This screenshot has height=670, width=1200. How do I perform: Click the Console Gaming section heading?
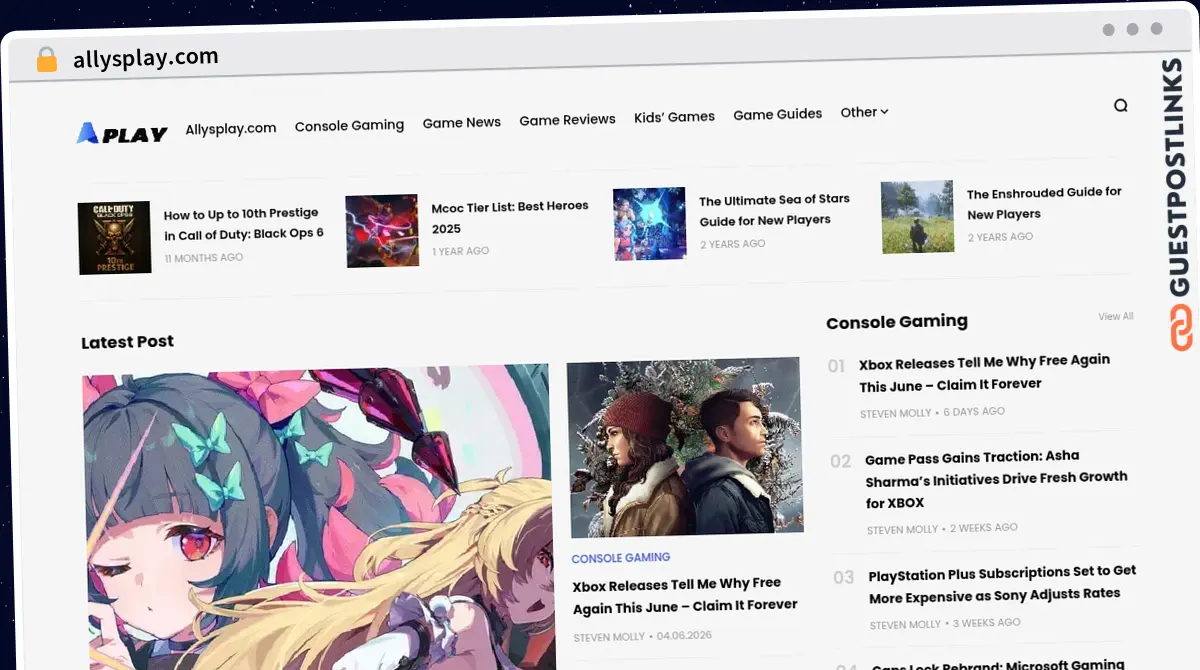897,322
